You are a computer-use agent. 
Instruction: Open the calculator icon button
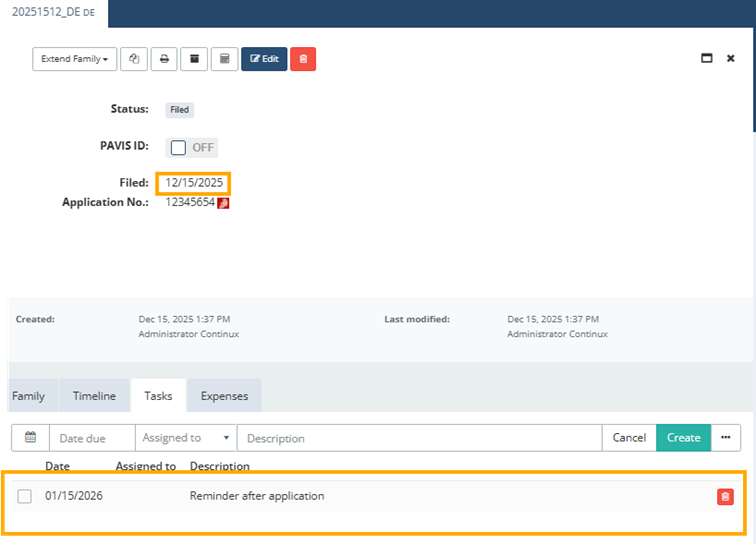click(225, 59)
